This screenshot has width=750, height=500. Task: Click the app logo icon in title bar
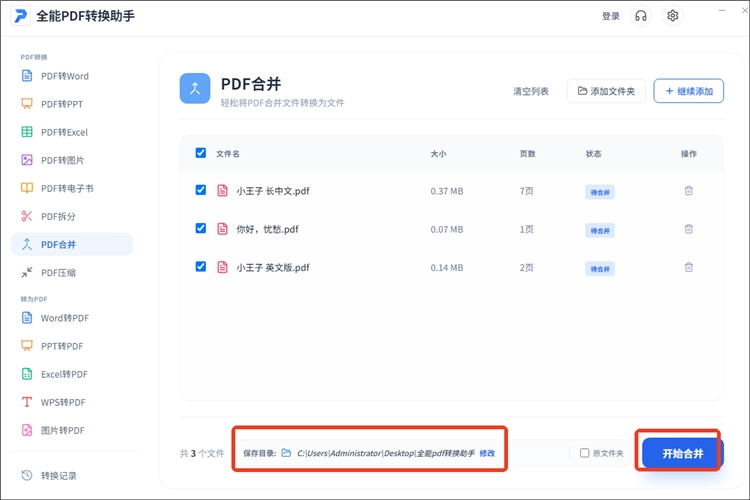pos(21,16)
